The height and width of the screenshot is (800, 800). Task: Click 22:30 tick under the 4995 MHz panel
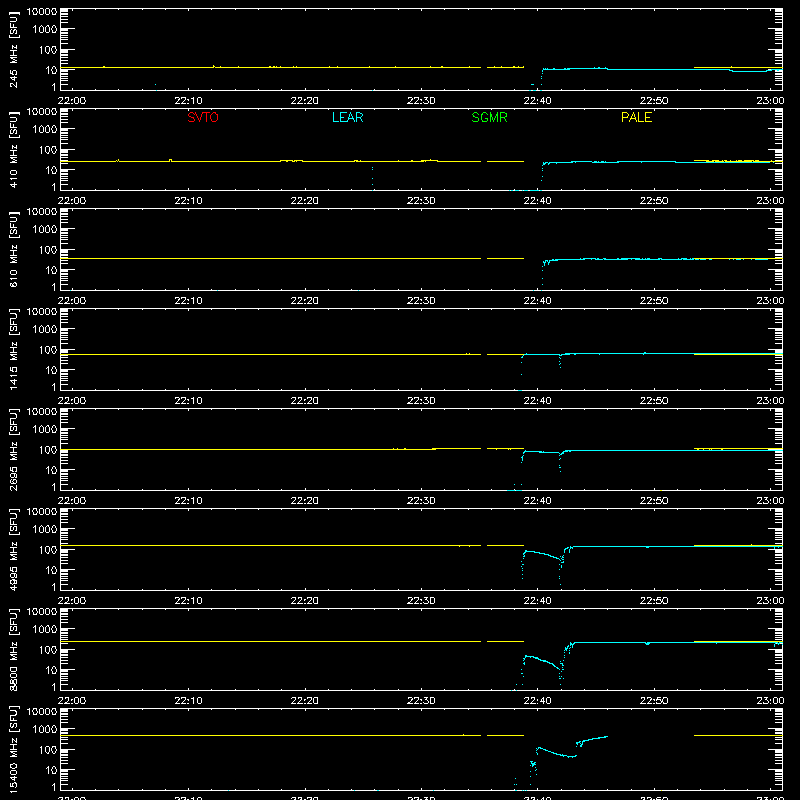(421, 601)
